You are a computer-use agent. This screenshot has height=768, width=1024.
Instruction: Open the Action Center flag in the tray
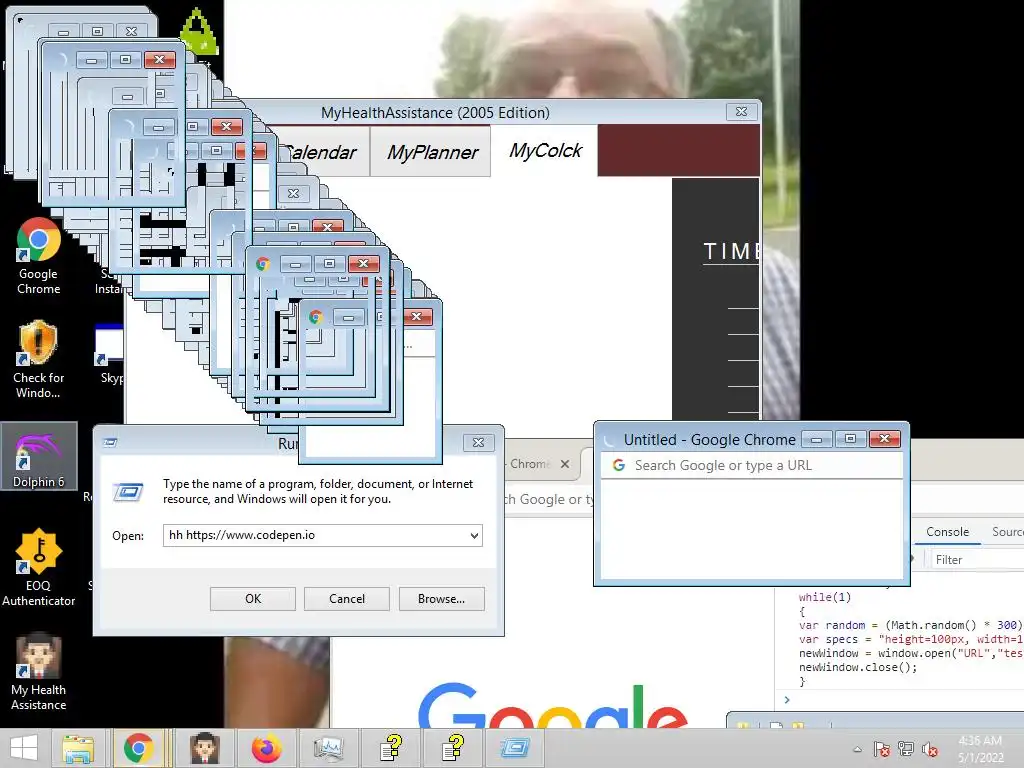(881, 749)
